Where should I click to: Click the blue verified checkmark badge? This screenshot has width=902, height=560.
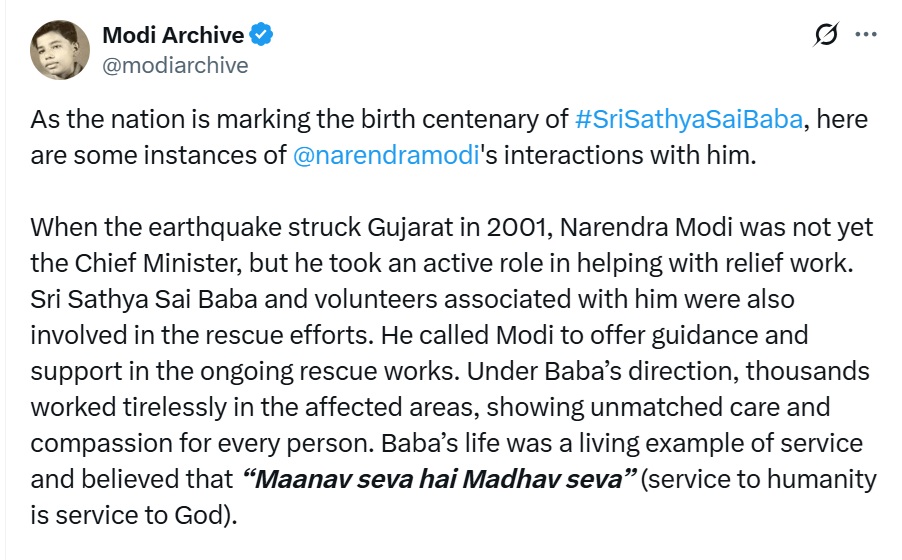tap(262, 35)
